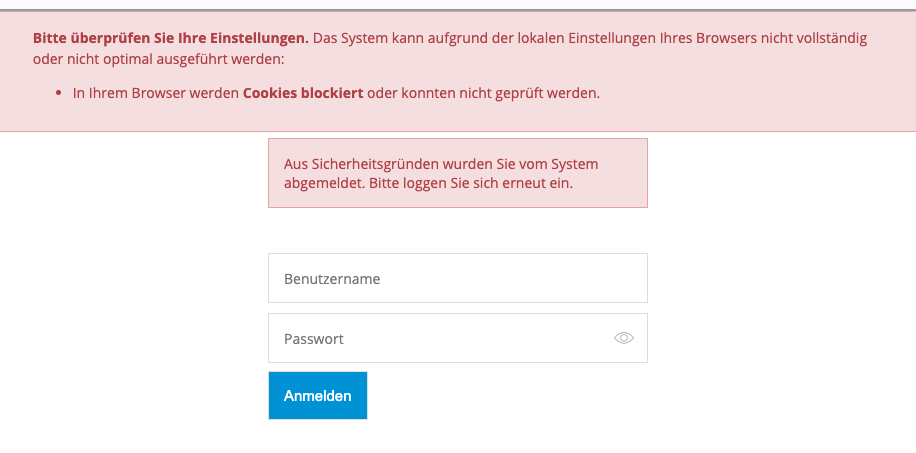Click the 'Benutzername' placeholder label
The width and height of the screenshot is (916, 453).
[x=332, y=279]
